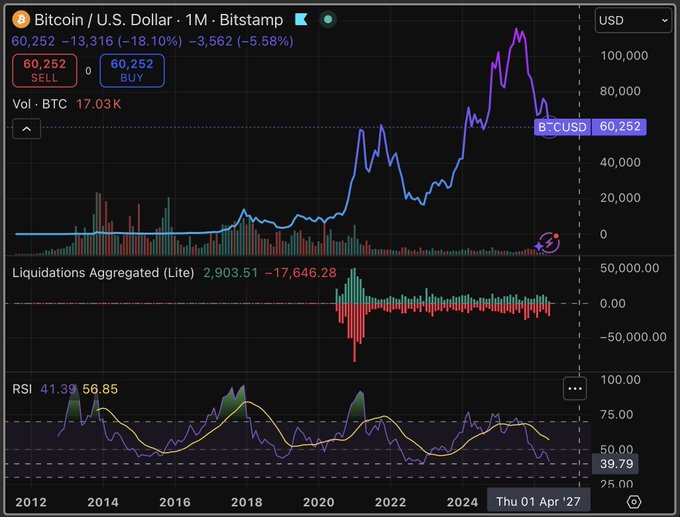Click the BTCUSD price label tag
The image size is (680, 517).
(562, 127)
